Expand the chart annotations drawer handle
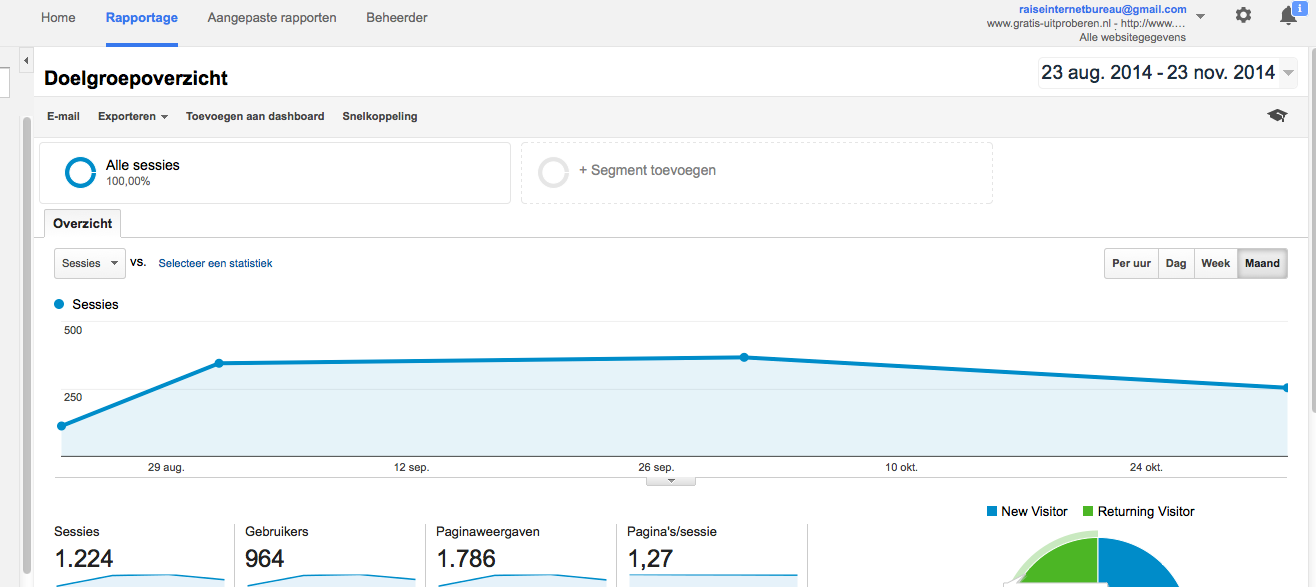This screenshot has width=1316, height=587. [x=672, y=481]
